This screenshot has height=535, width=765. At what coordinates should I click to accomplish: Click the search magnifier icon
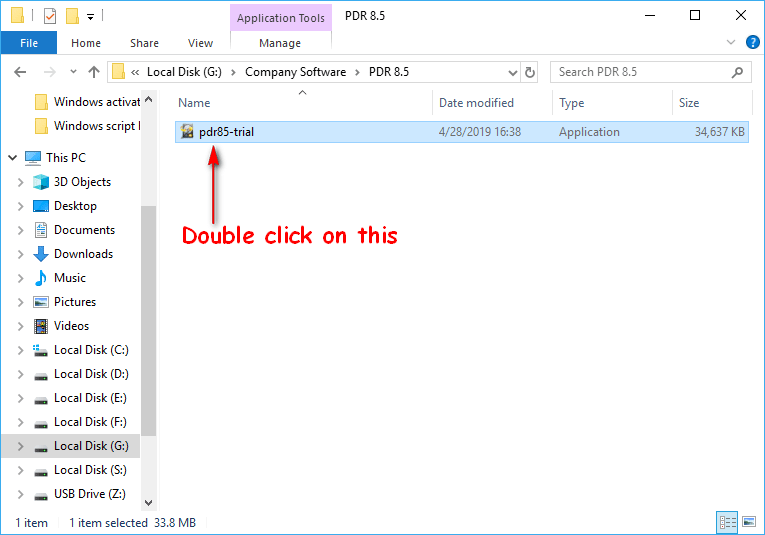pos(738,72)
